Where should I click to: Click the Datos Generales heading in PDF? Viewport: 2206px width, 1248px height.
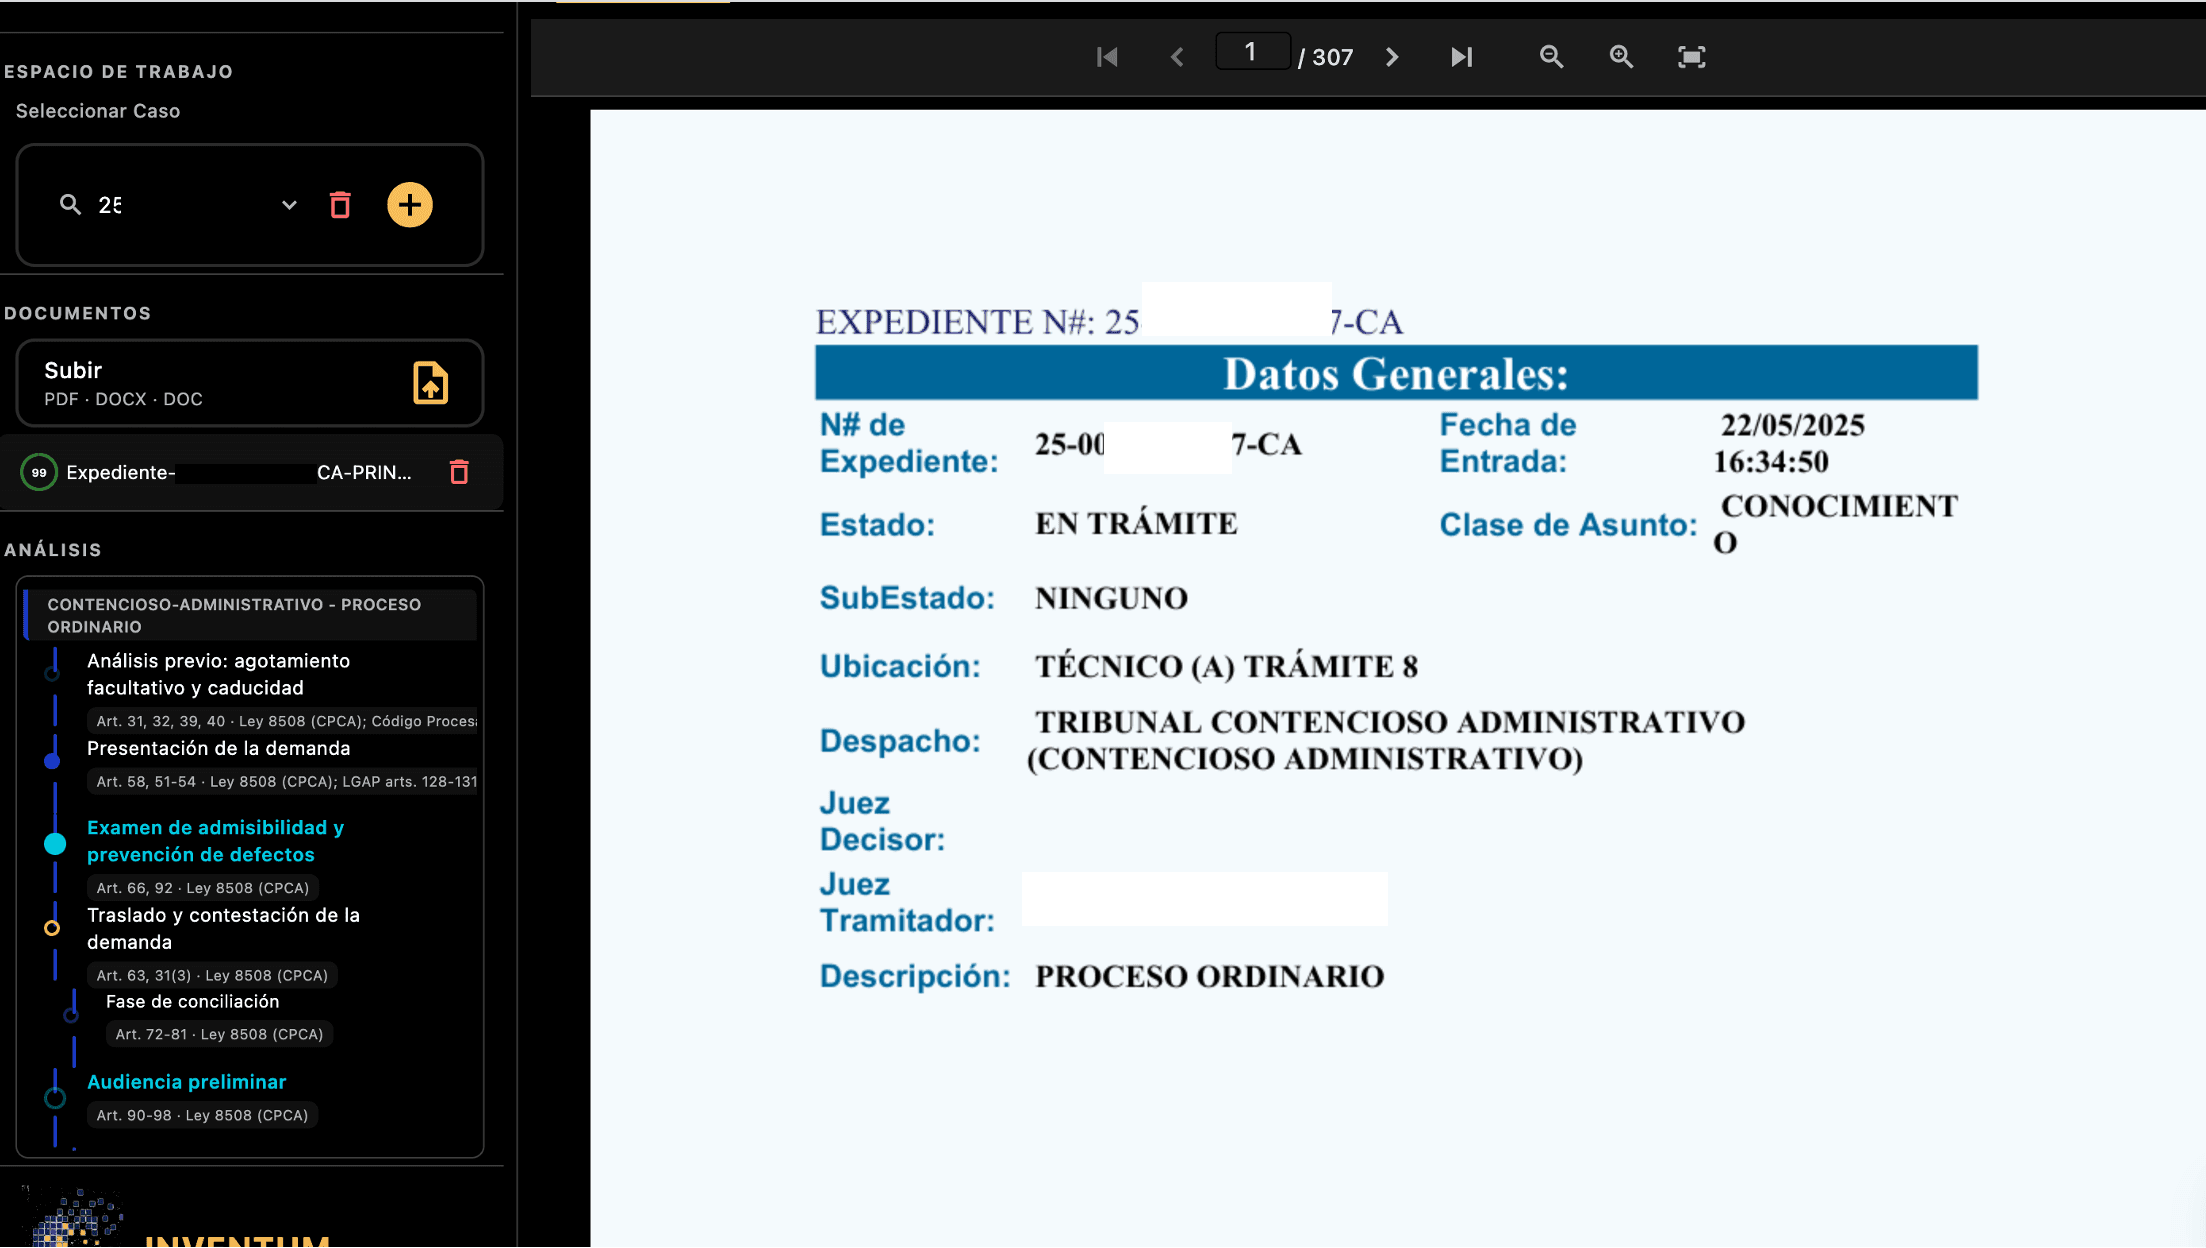1396,373
